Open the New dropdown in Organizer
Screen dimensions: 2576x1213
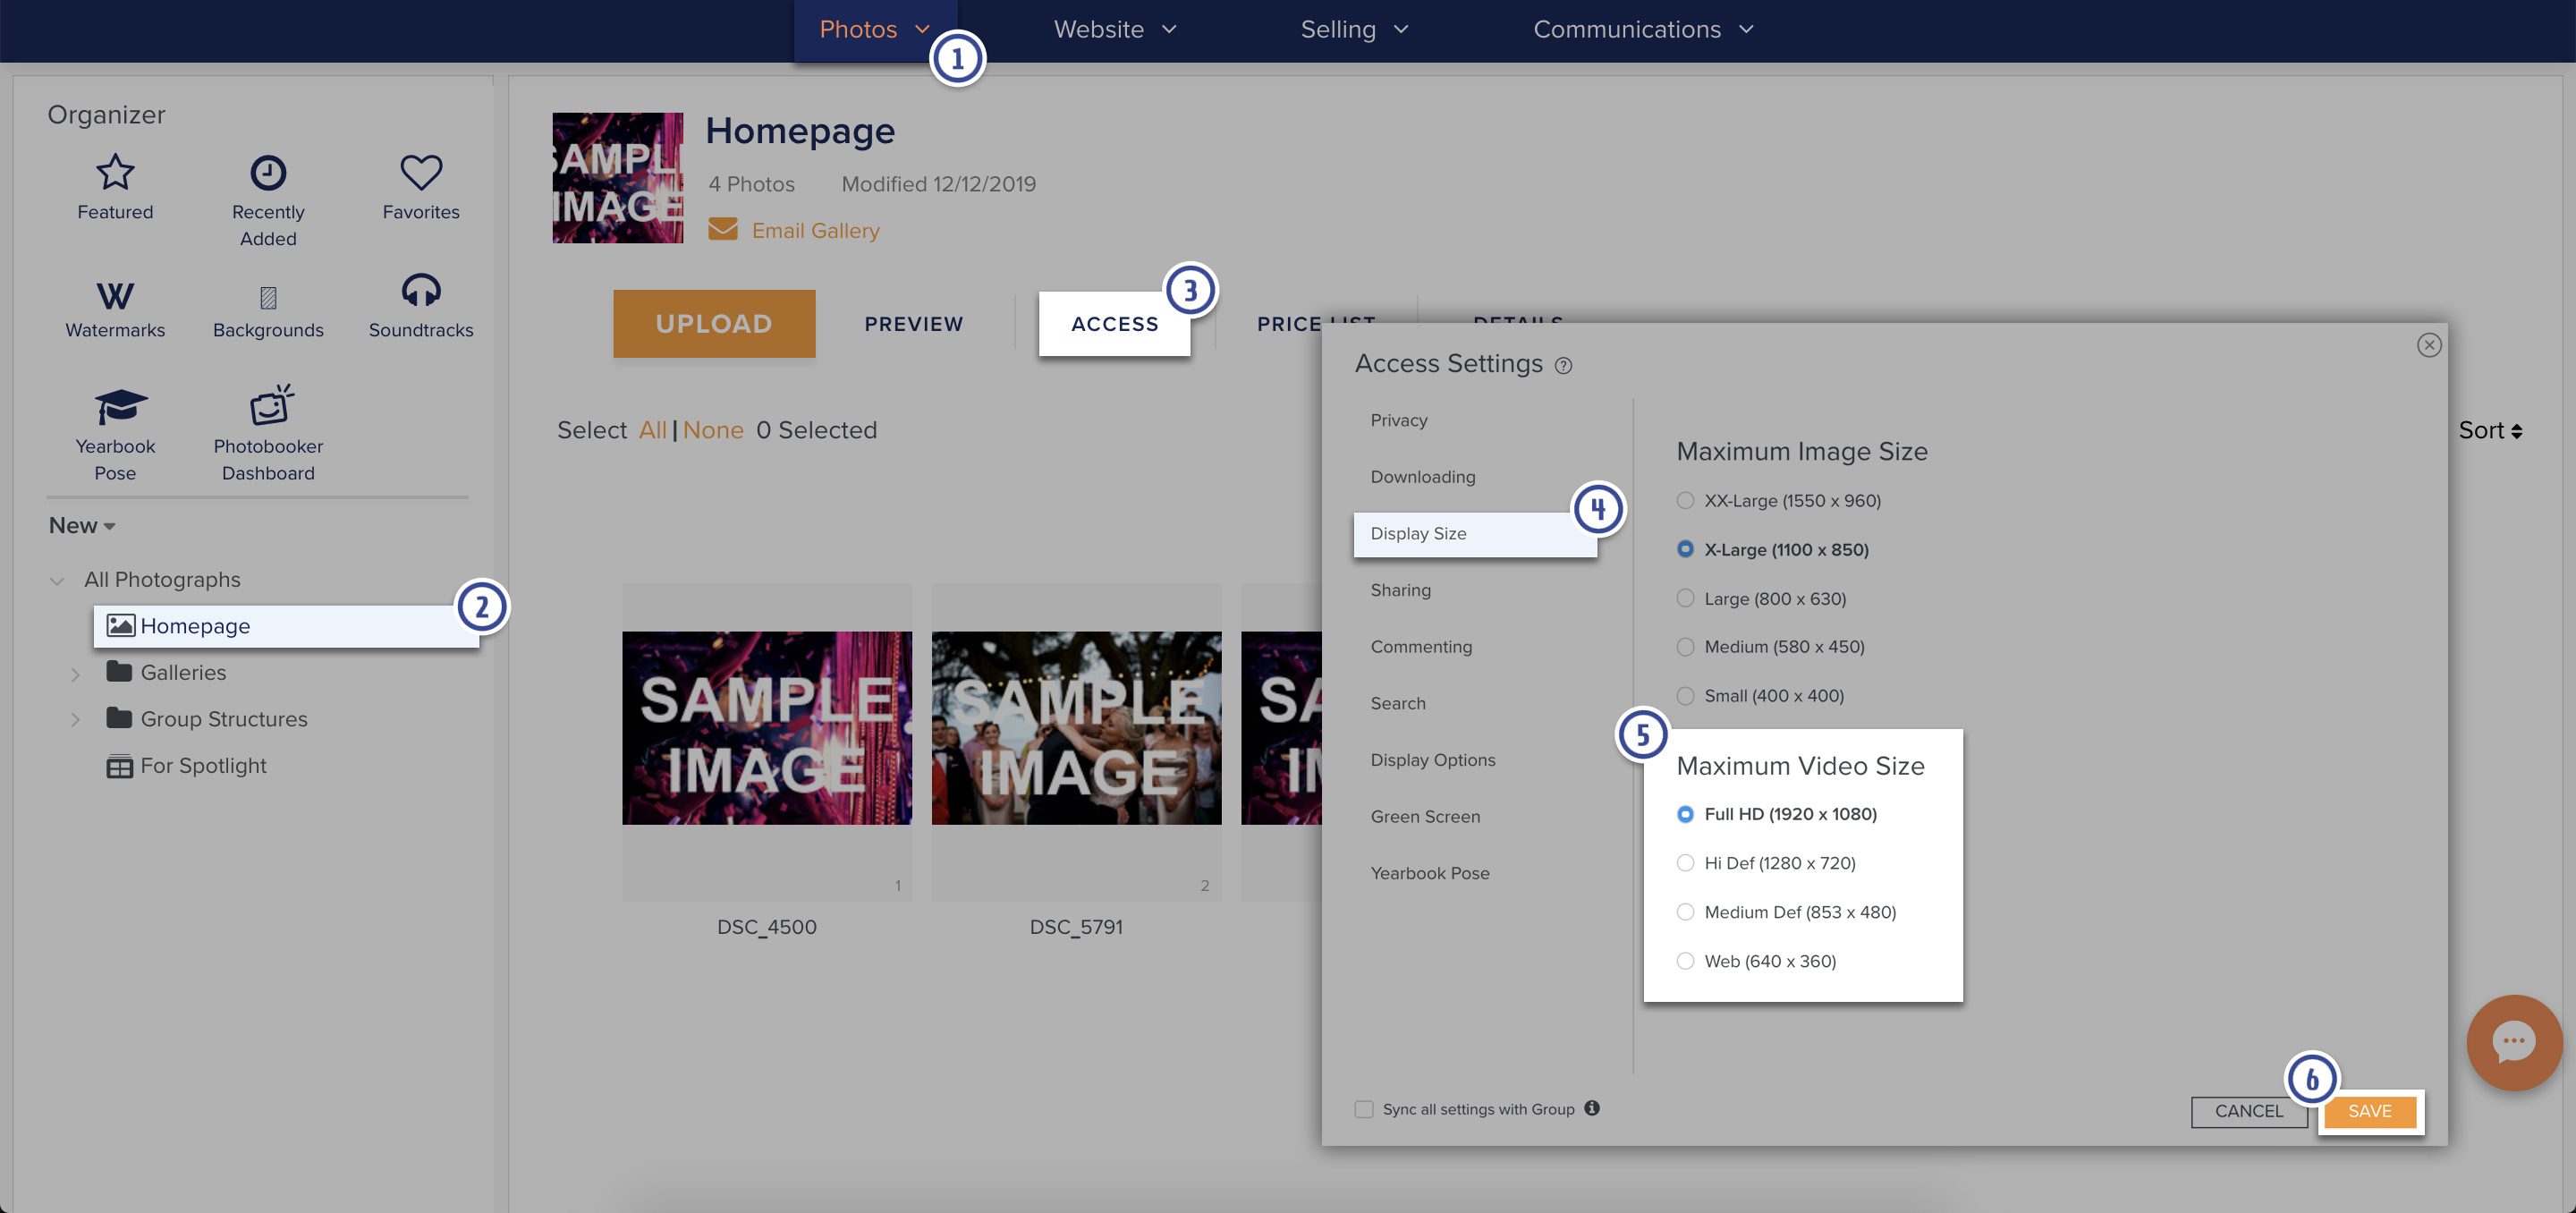click(82, 526)
